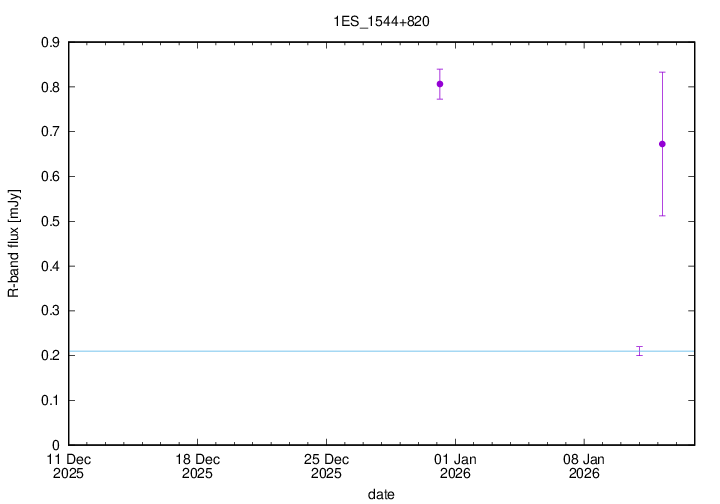The width and height of the screenshot is (720, 504).
Task: Click top error bar cap of rightmost point
Action: [662, 72]
